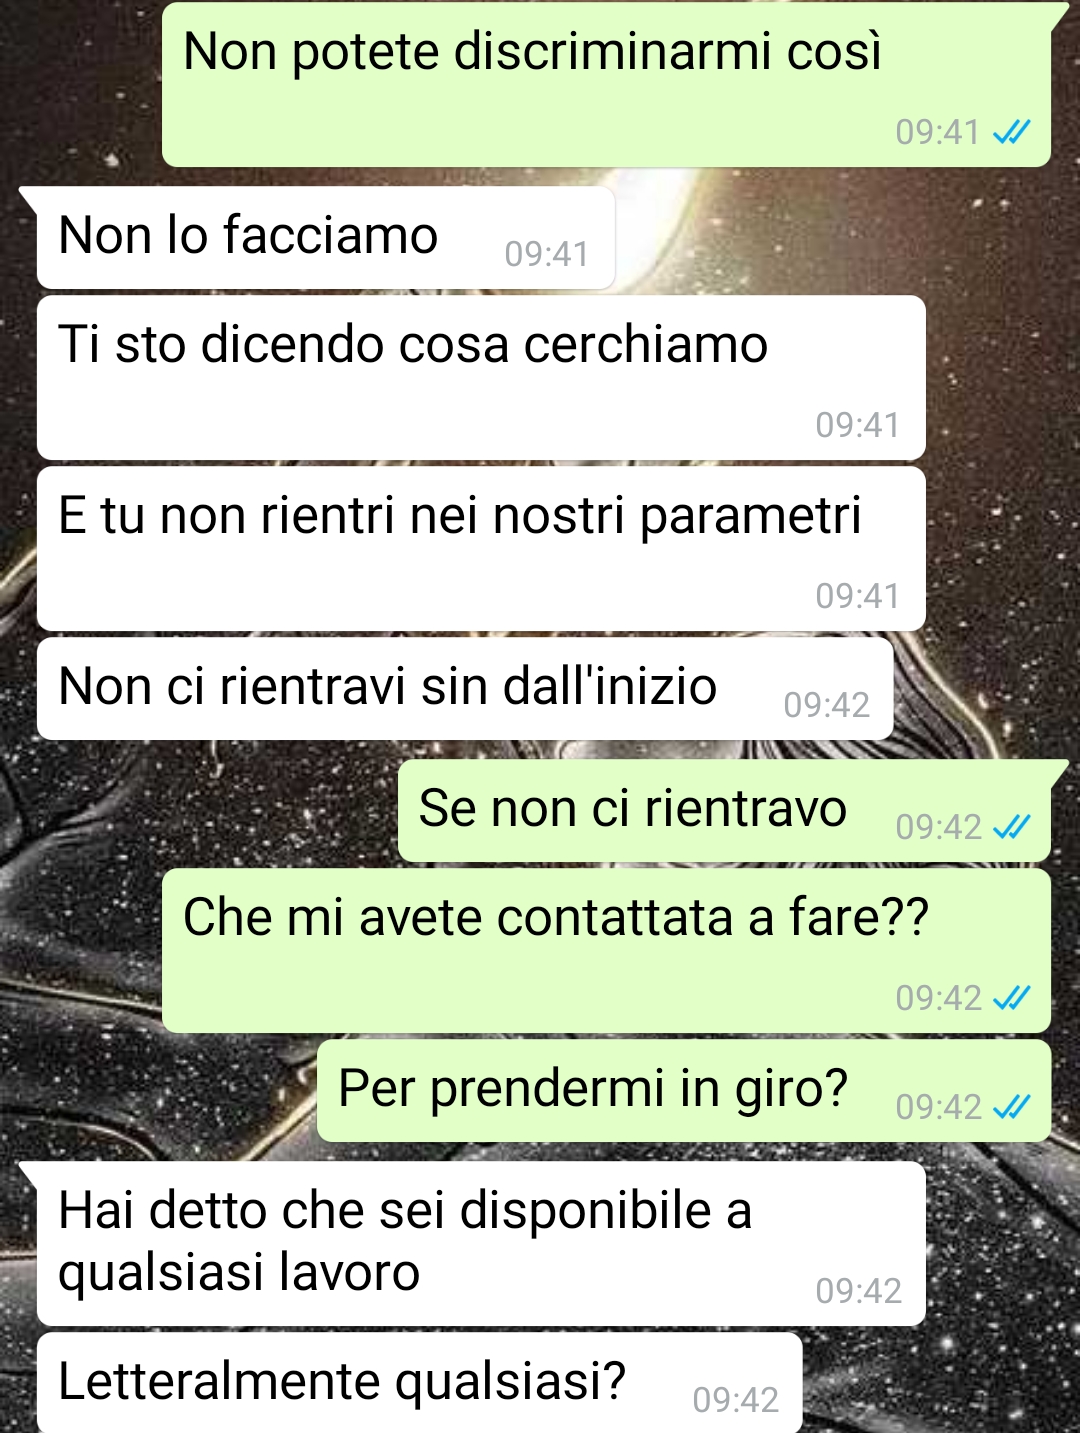Tap the double check on 'Che mi avete contattata a fare??'

pos(1011,998)
